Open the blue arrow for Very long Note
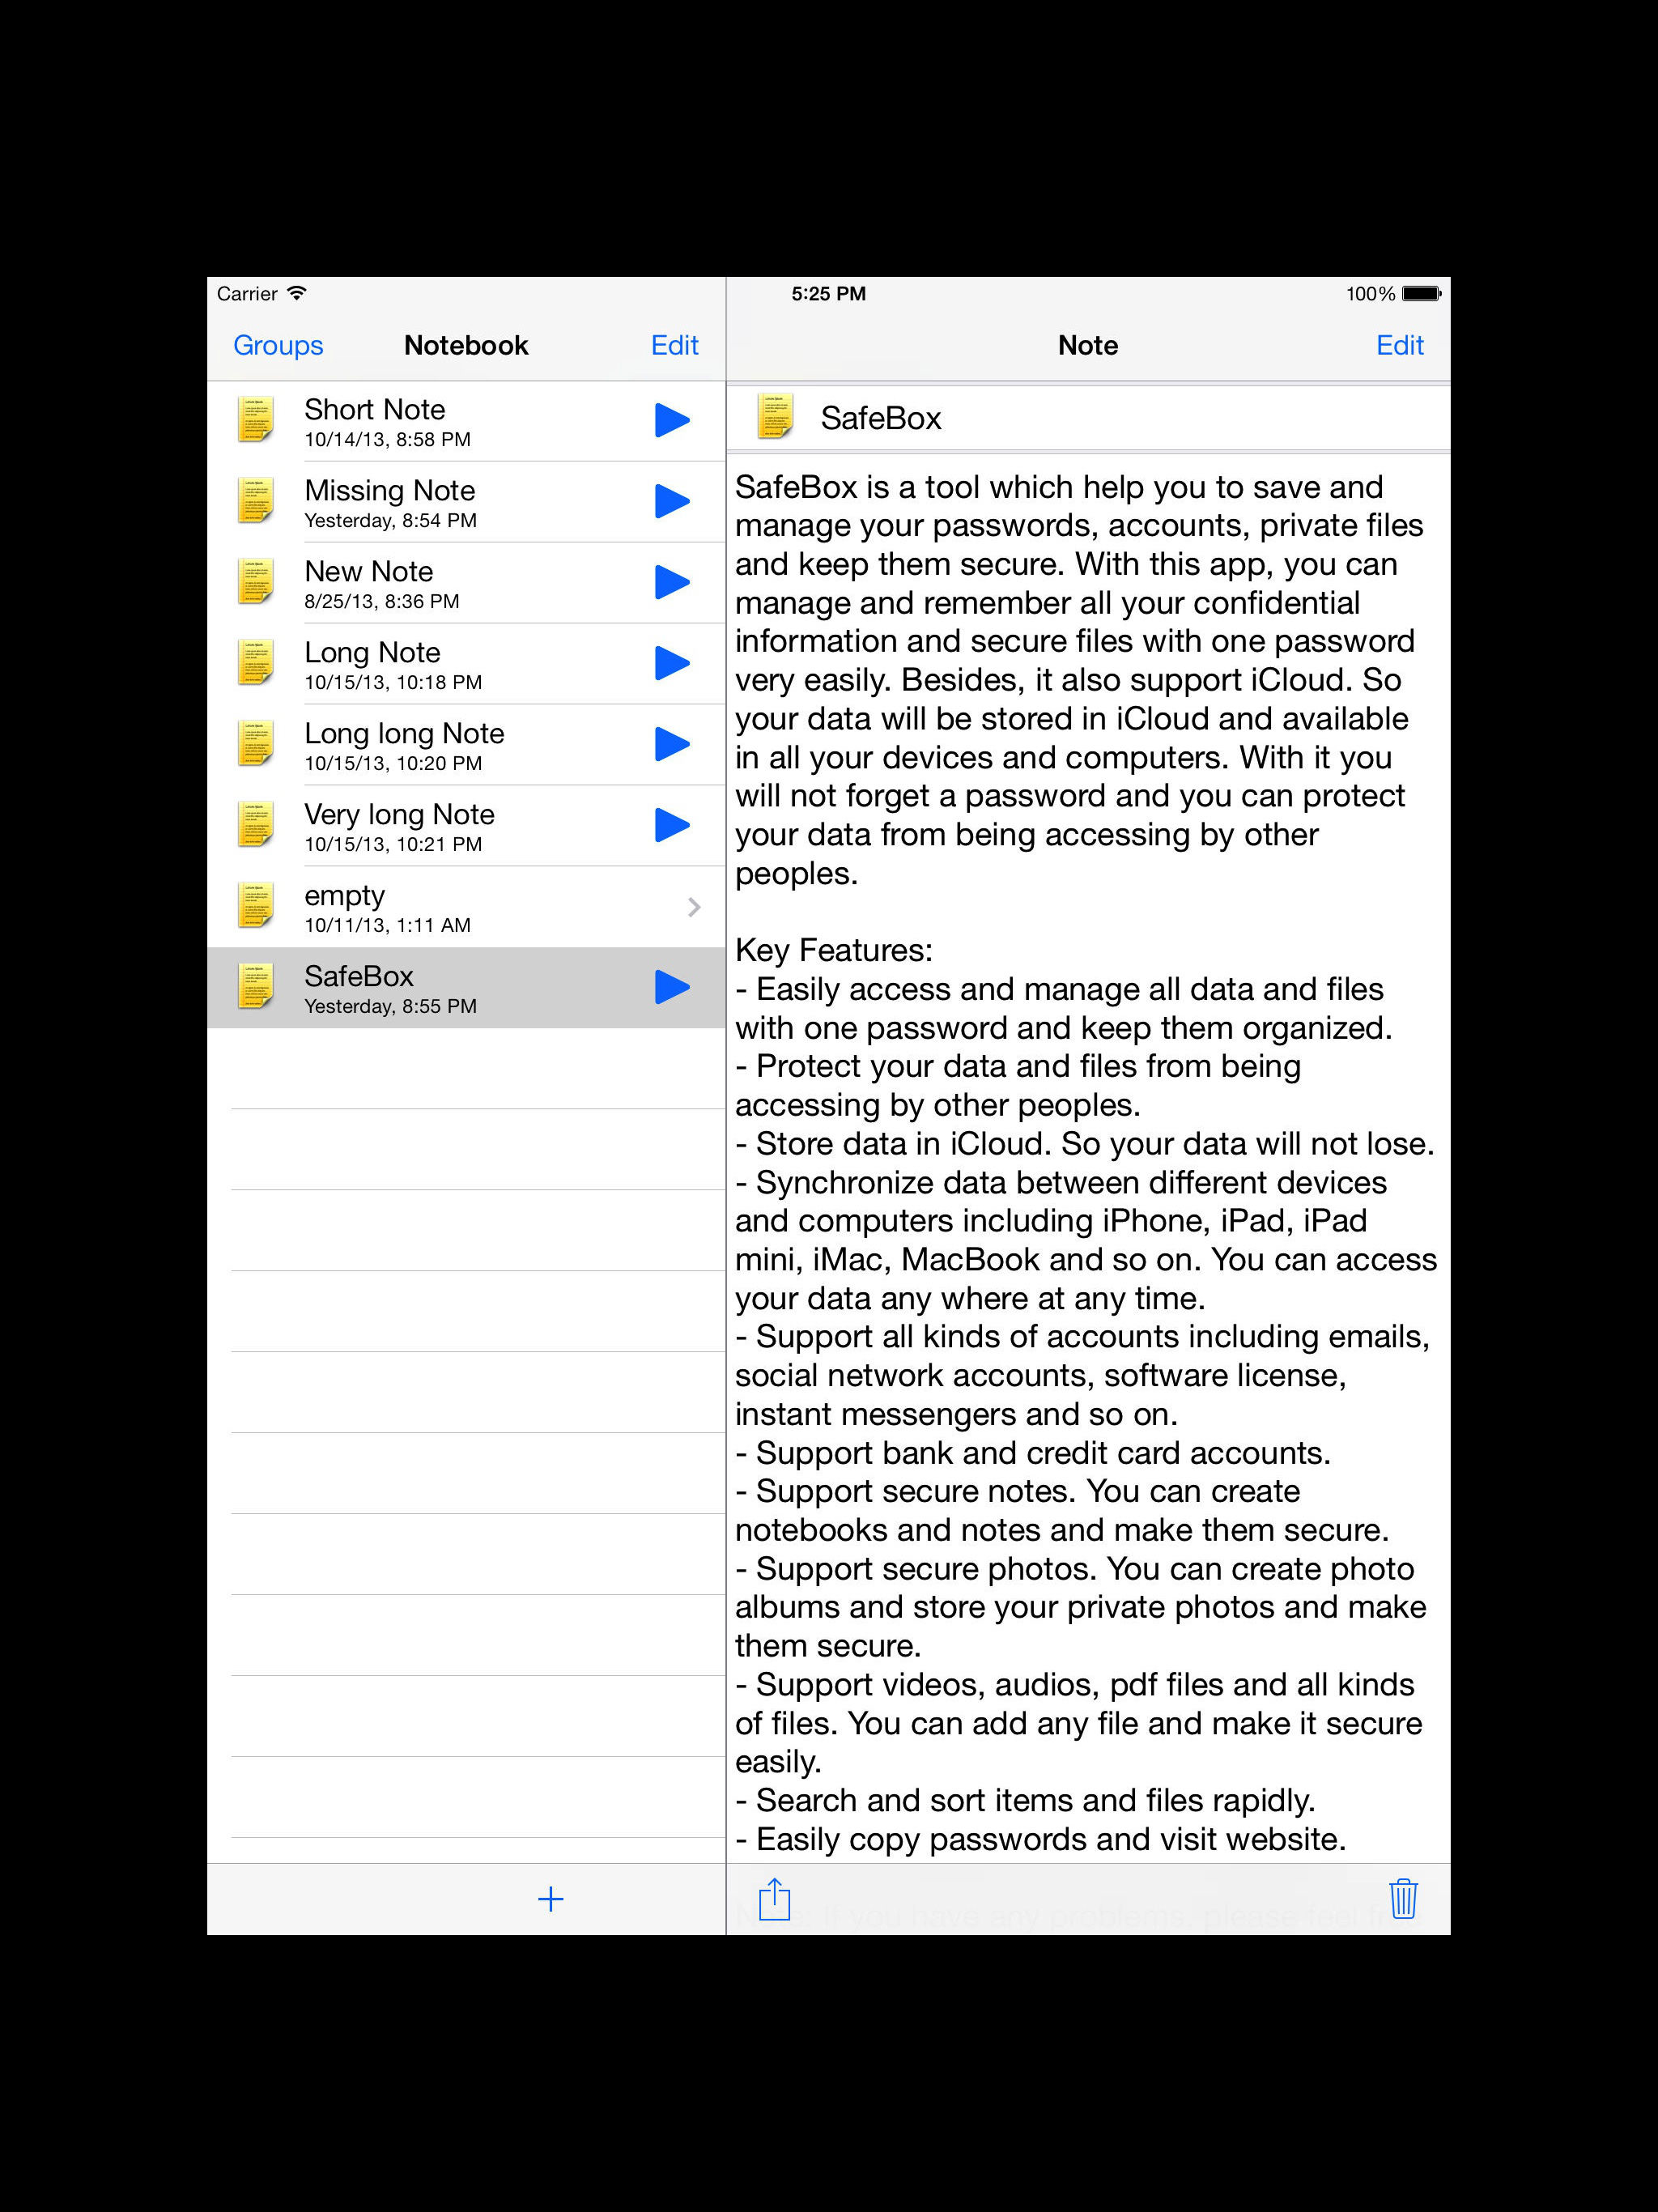1658x2212 pixels. click(672, 825)
